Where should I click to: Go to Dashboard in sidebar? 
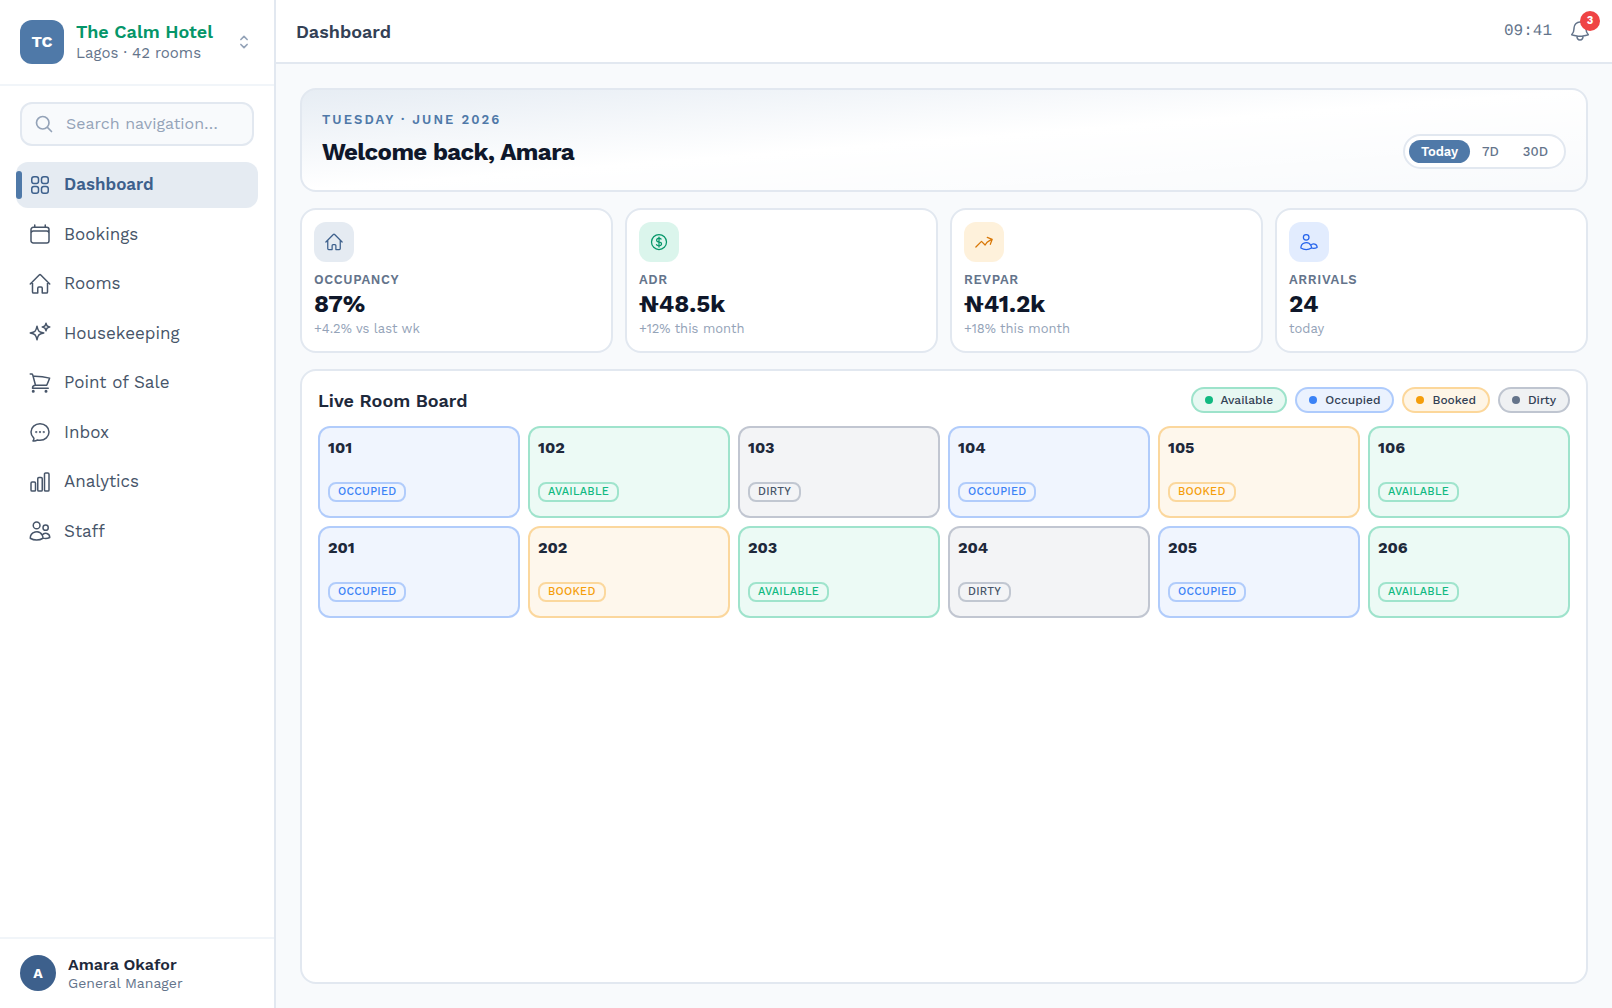click(x=137, y=185)
